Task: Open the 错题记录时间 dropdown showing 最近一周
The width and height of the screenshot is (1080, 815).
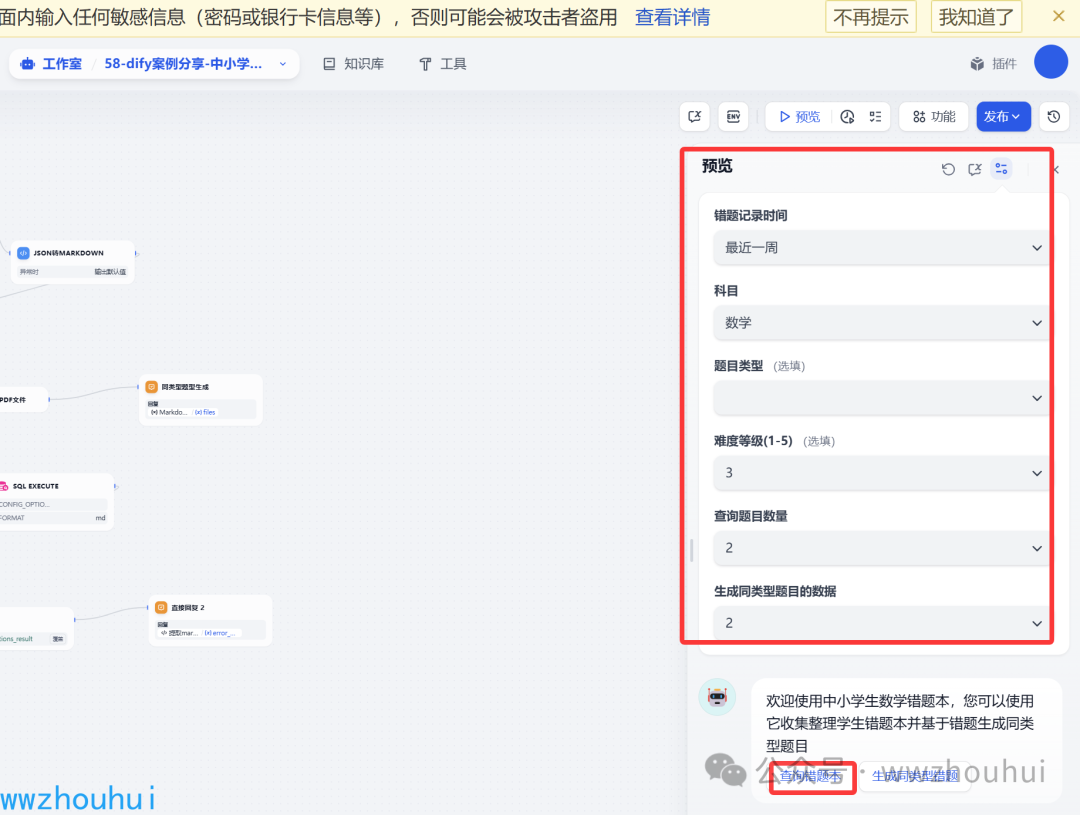Action: 881,247
